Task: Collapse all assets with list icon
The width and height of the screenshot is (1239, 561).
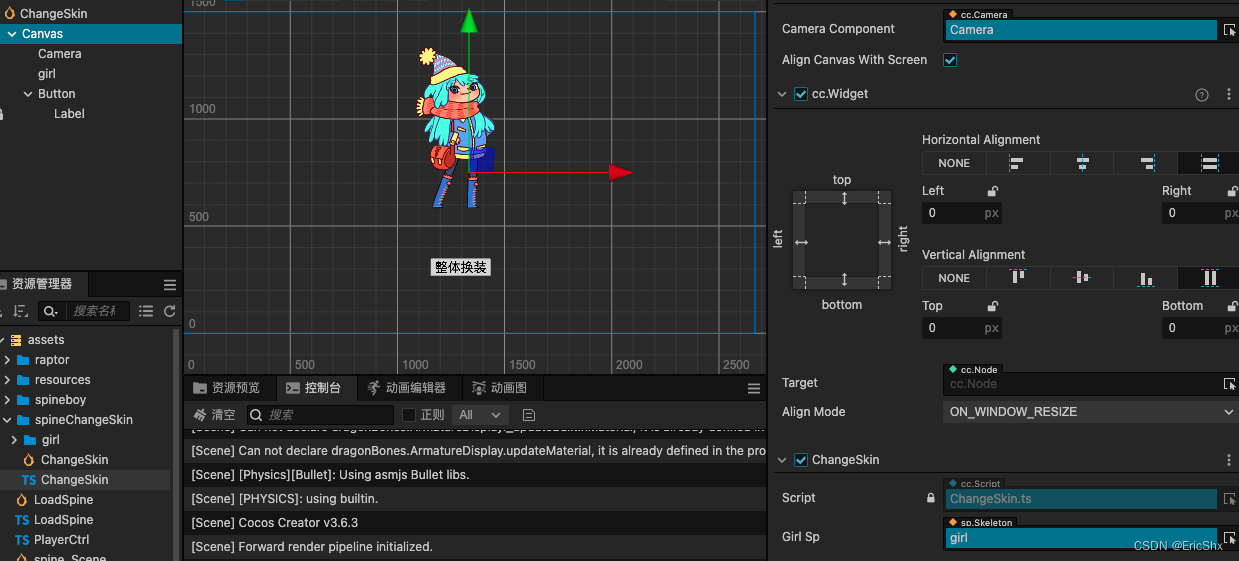Action: (146, 311)
